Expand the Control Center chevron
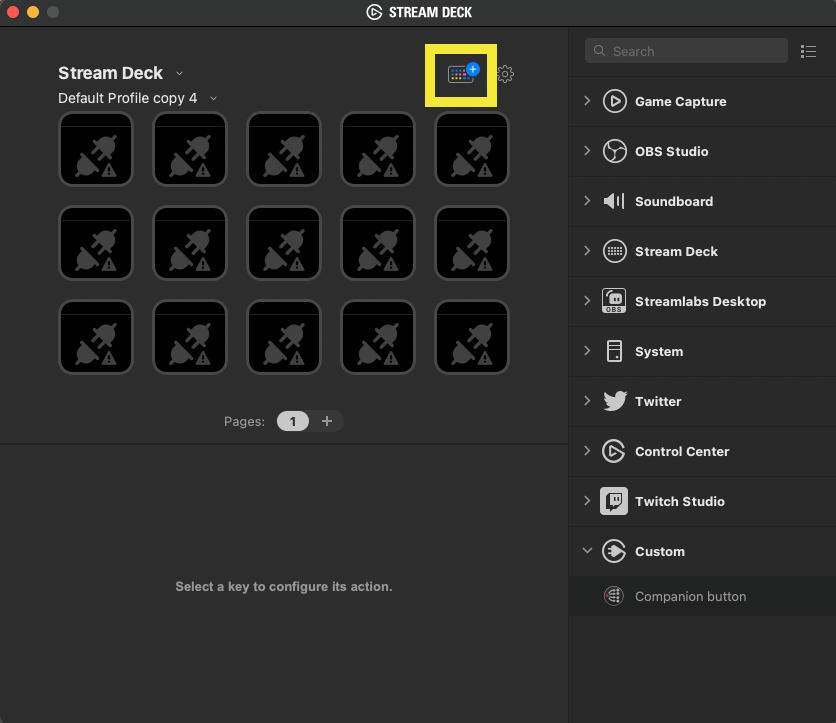The height and width of the screenshot is (723, 836). (x=587, y=451)
